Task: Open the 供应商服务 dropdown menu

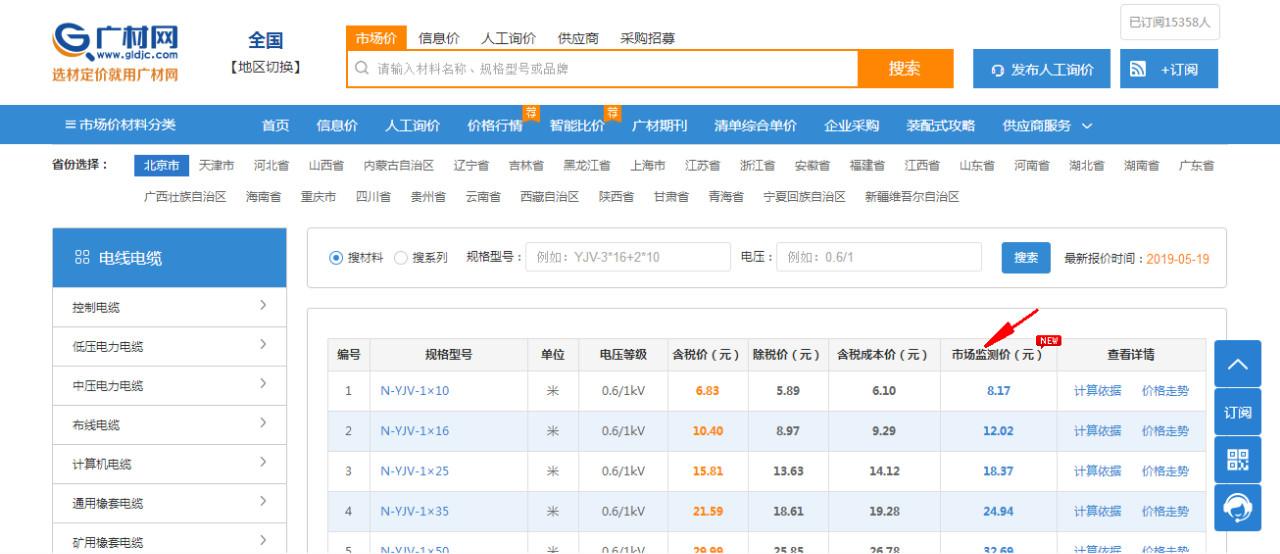Action: (1047, 125)
